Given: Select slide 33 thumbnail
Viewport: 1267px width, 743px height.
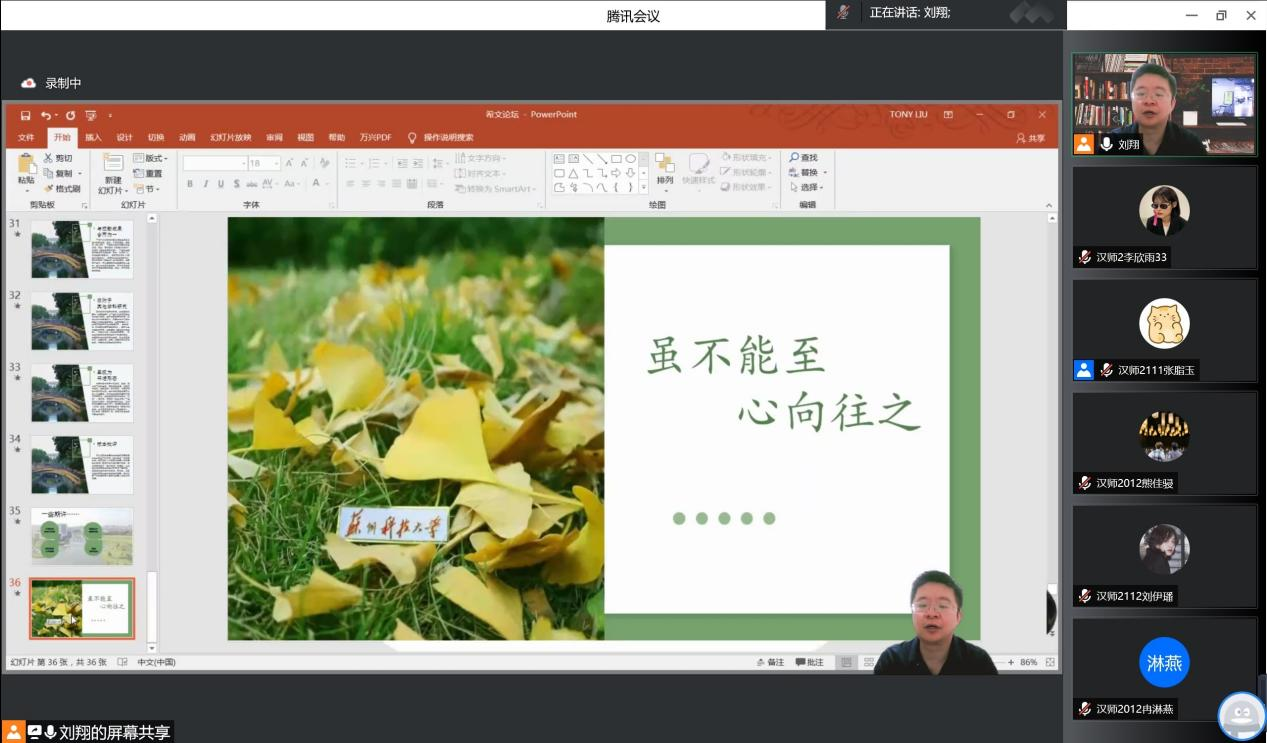Looking at the screenshot, I should click(x=82, y=392).
